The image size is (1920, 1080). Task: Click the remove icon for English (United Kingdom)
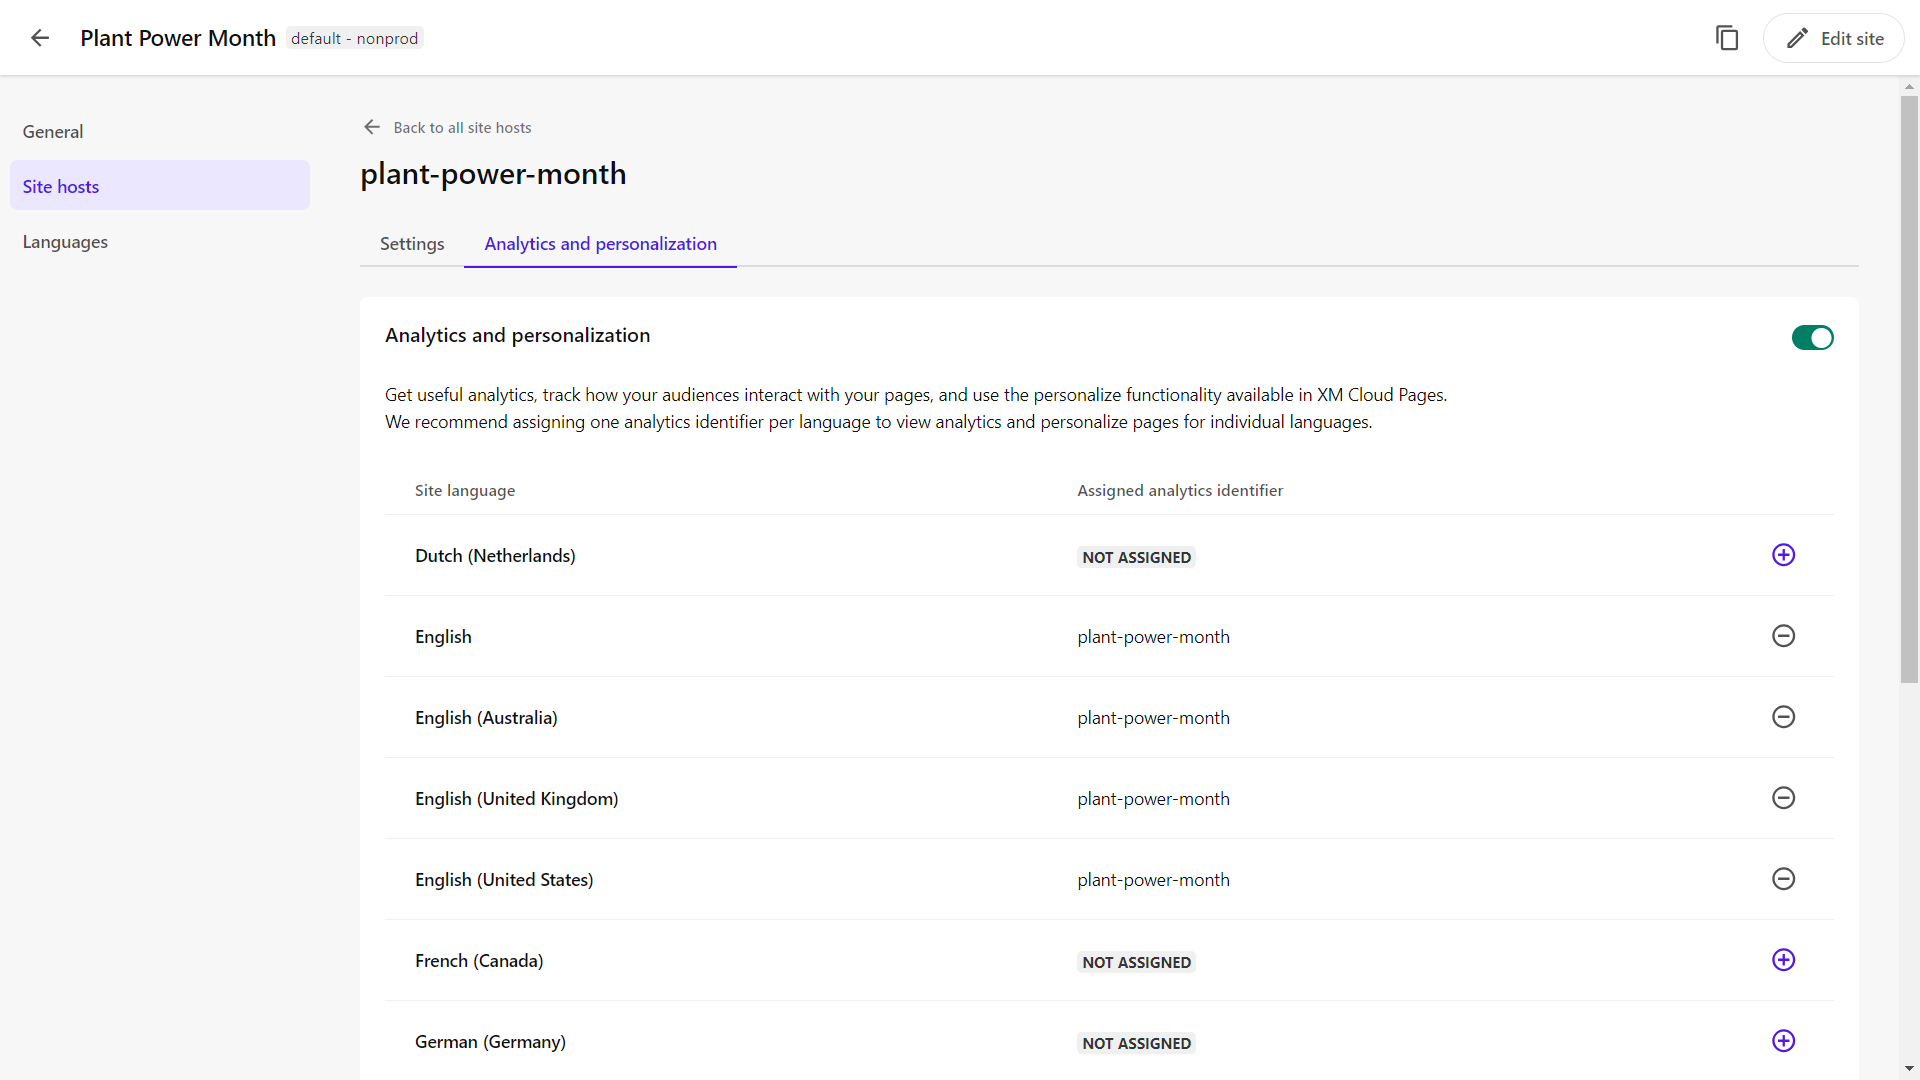[1783, 798]
